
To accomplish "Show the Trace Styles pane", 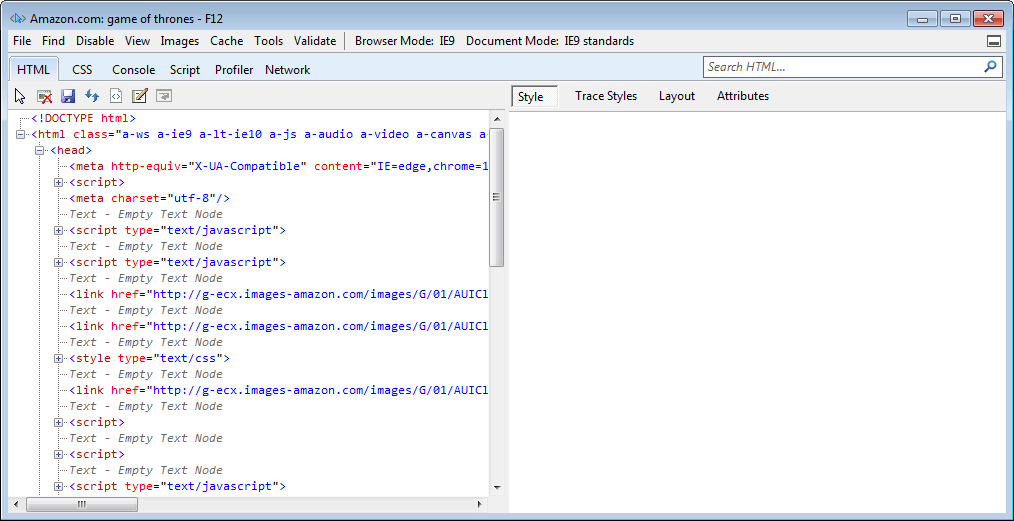I will (x=606, y=96).
